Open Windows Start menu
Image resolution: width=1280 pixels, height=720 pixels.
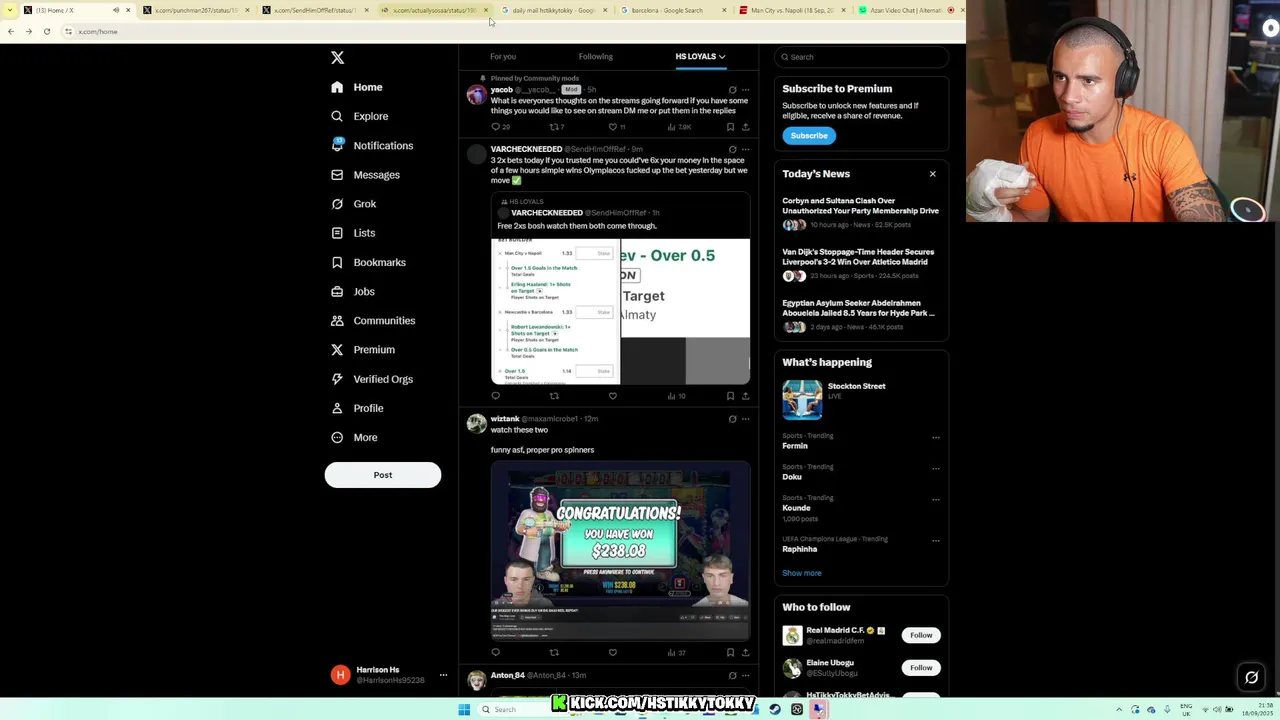pyautogui.click(x=464, y=710)
